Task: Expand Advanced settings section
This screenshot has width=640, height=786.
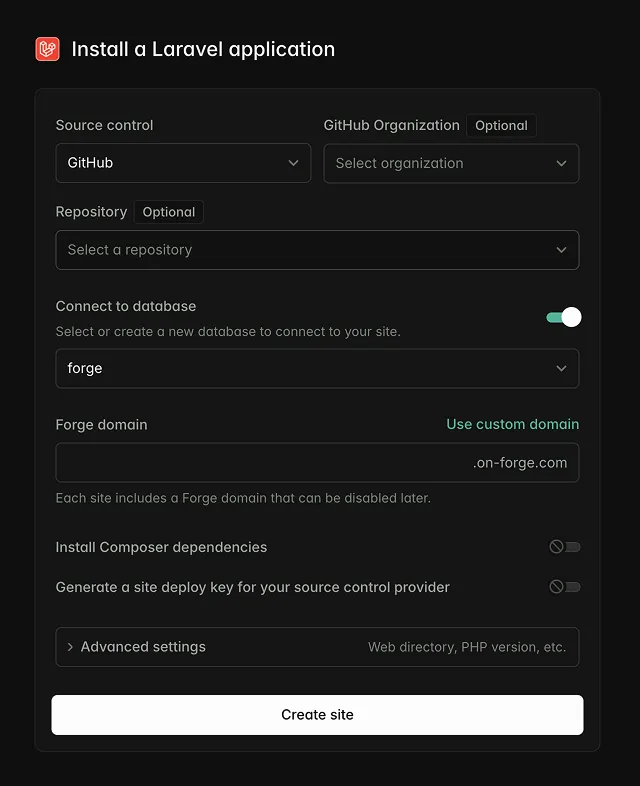Action: click(317, 647)
